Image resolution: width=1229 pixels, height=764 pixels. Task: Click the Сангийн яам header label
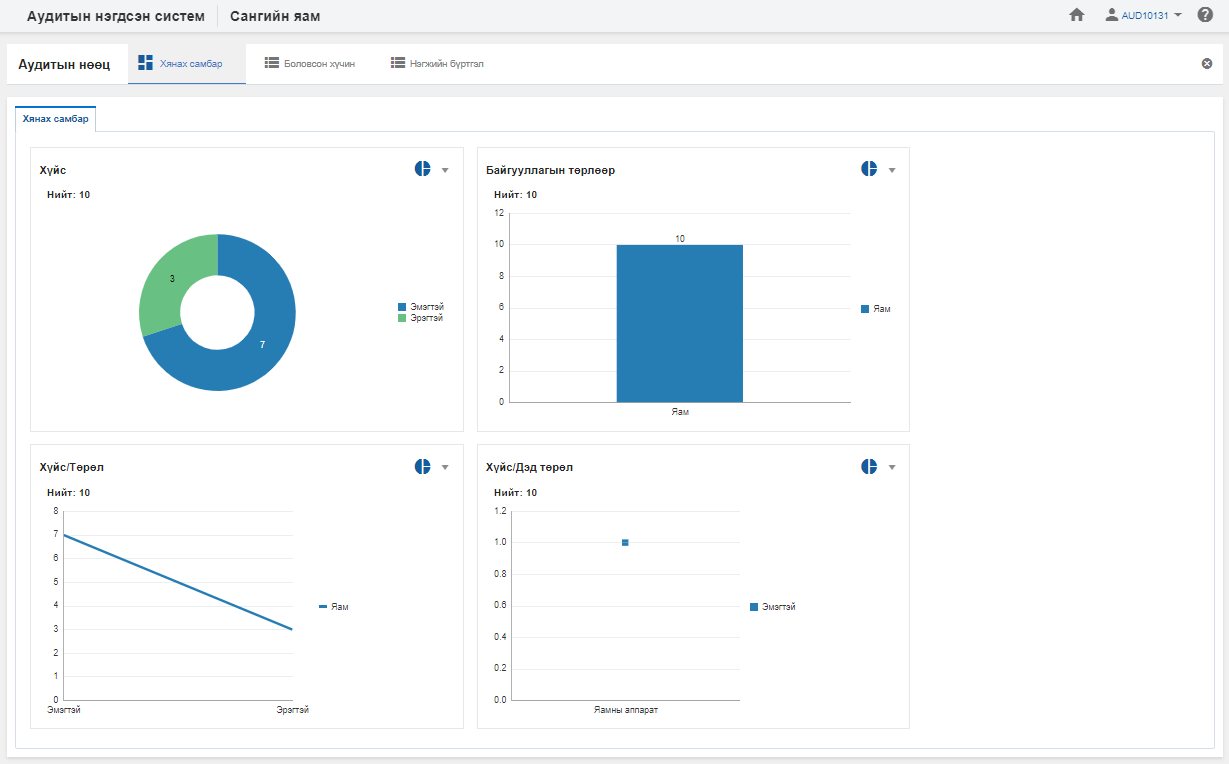pyautogui.click(x=275, y=16)
